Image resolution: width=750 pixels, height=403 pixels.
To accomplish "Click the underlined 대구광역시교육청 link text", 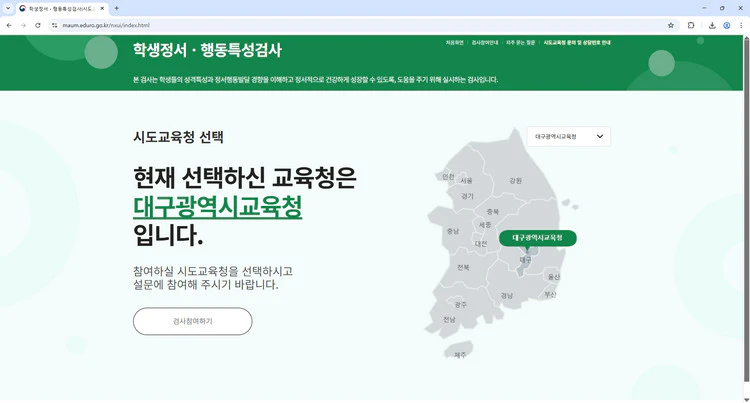I will pyautogui.click(x=217, y=207).
